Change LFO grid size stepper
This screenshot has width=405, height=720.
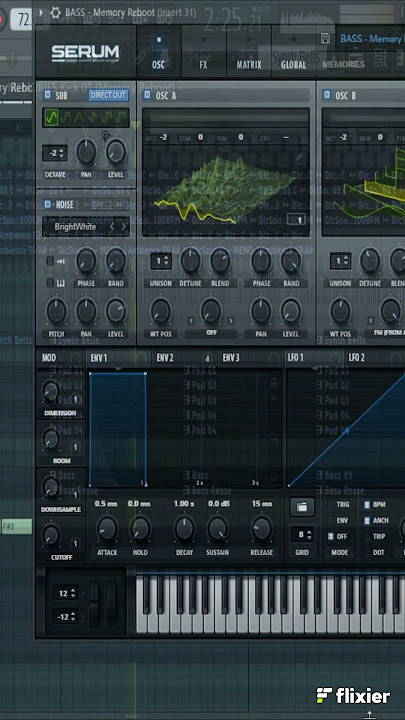302,534
